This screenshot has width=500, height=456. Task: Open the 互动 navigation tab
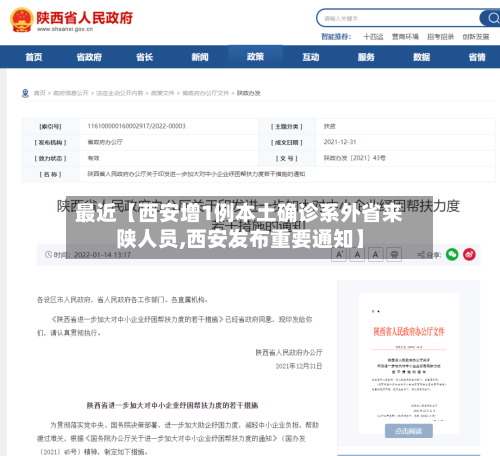click(311, 57)
